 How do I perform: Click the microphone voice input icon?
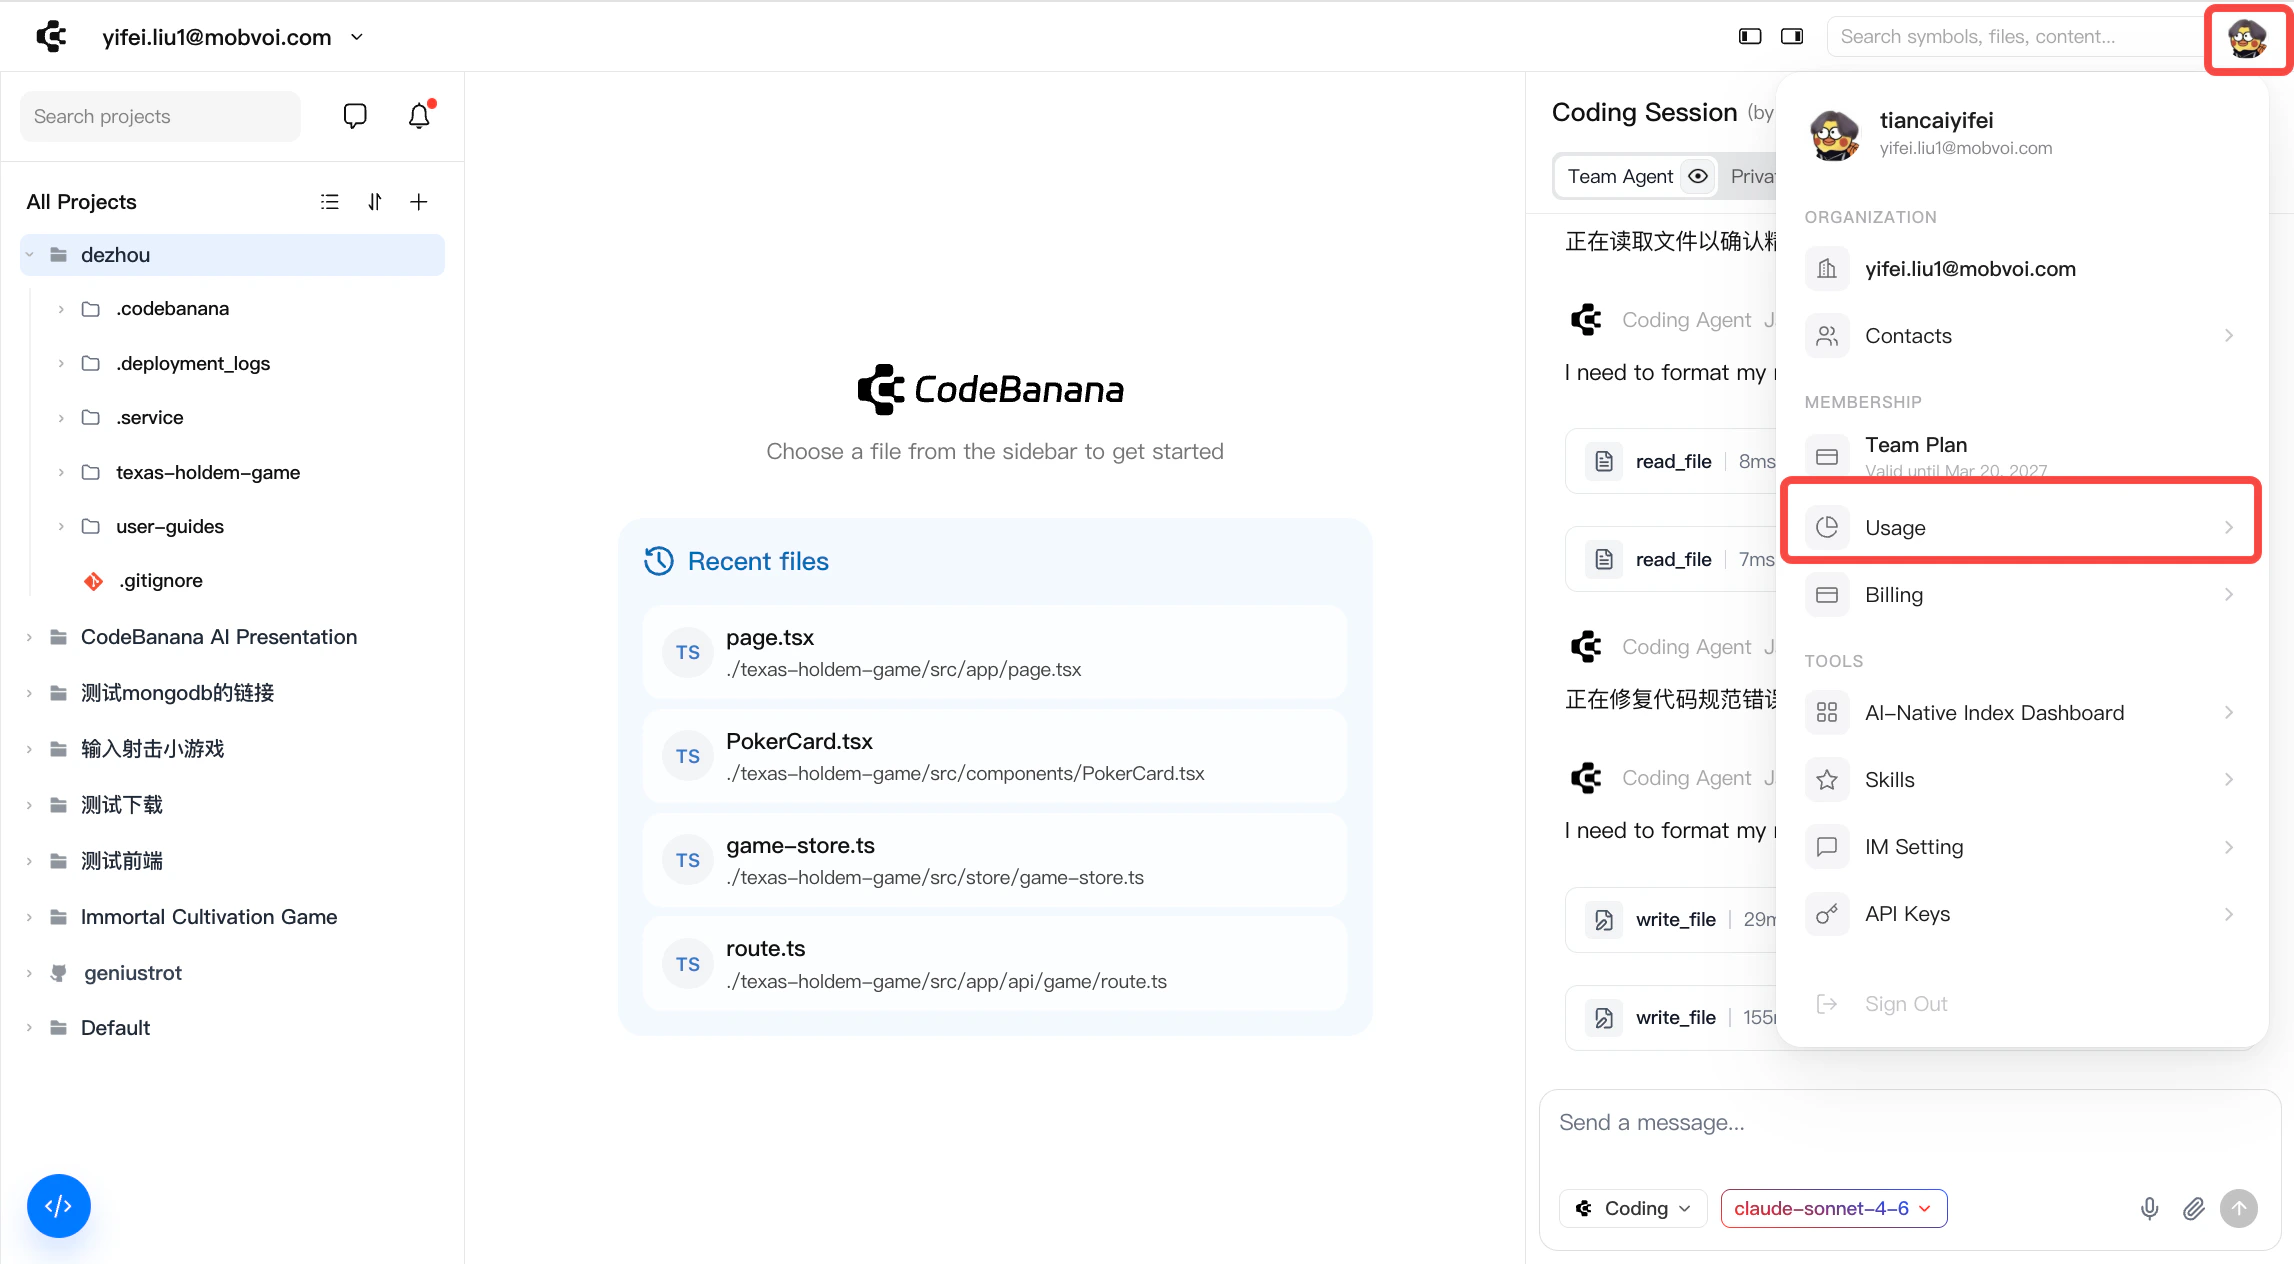(x=2149, y=1208)
